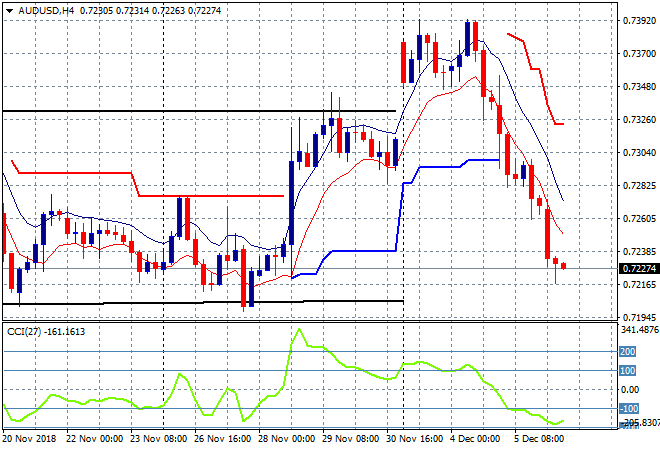
Task: Click the 0.73480 price scale label
Action: point(639,87)
